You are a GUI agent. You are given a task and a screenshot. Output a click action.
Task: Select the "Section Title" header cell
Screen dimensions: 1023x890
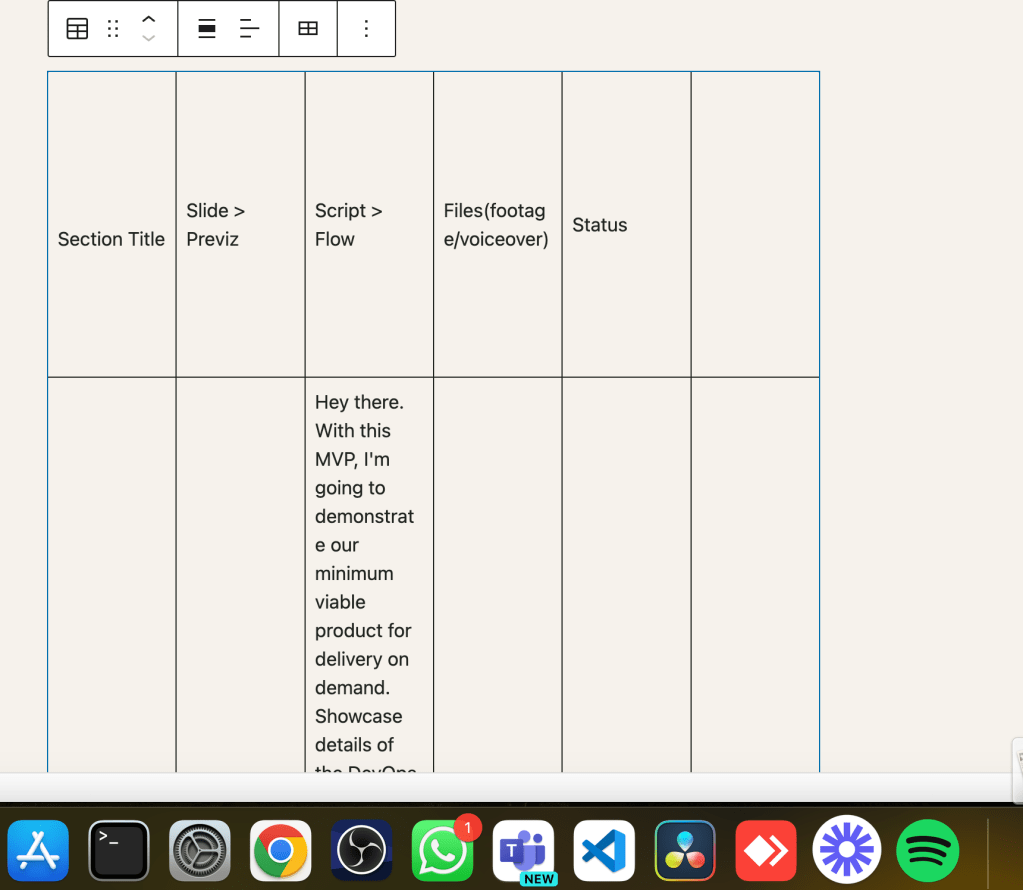[x=112, y=224]
